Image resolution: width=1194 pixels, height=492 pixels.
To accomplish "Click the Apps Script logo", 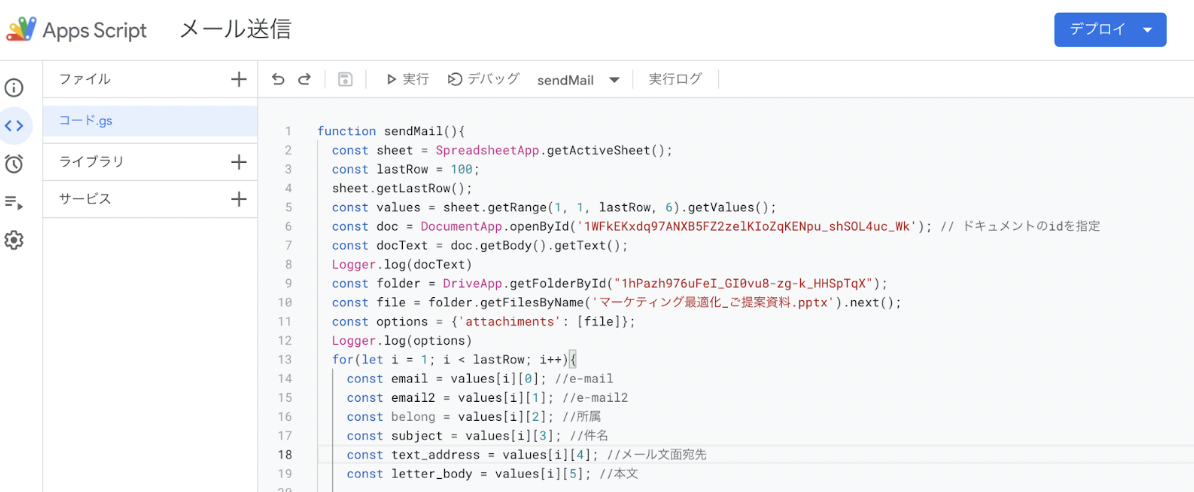I will [x=77, y=30].
